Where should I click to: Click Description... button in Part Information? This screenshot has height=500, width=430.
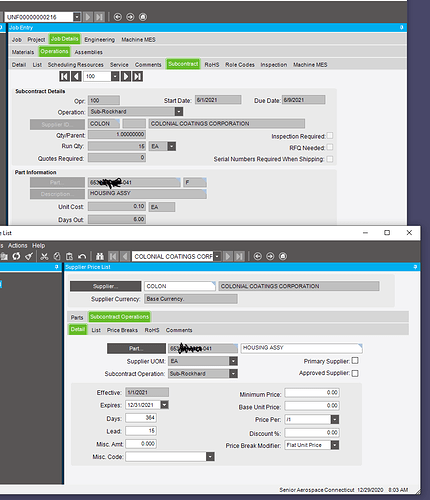tap(57, 194)
